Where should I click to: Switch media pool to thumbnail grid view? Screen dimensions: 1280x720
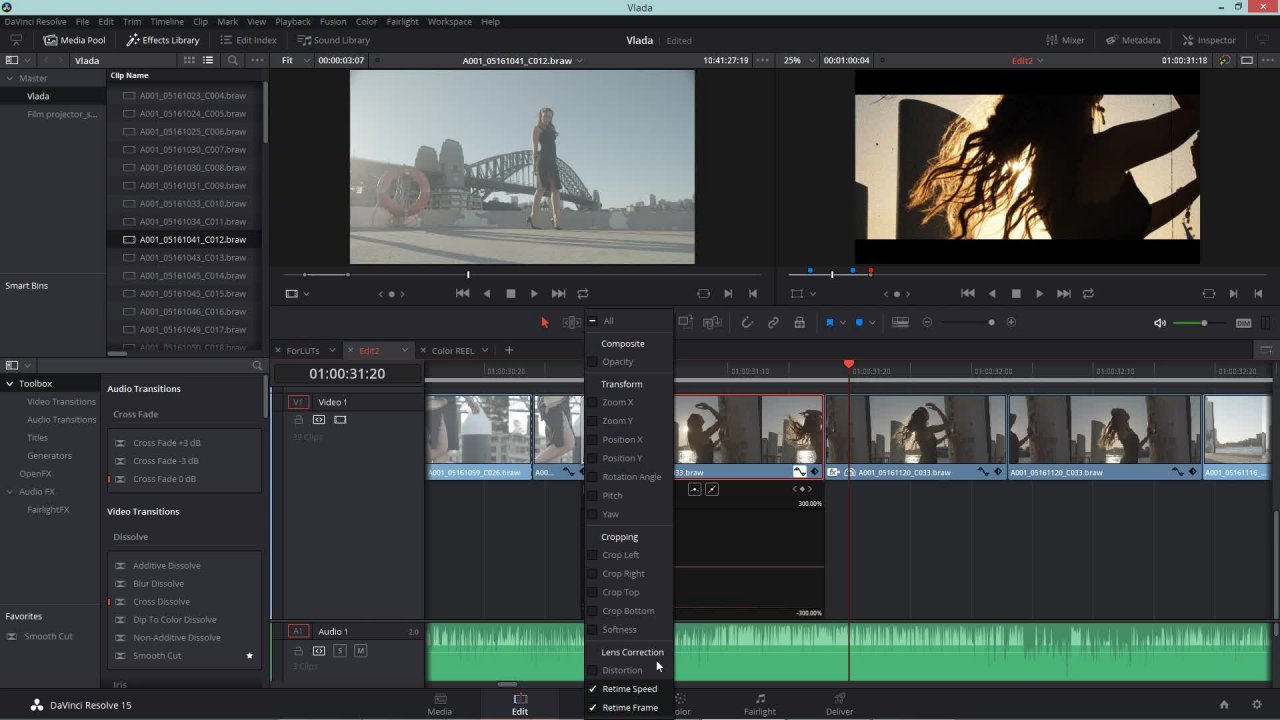[189, 60]
